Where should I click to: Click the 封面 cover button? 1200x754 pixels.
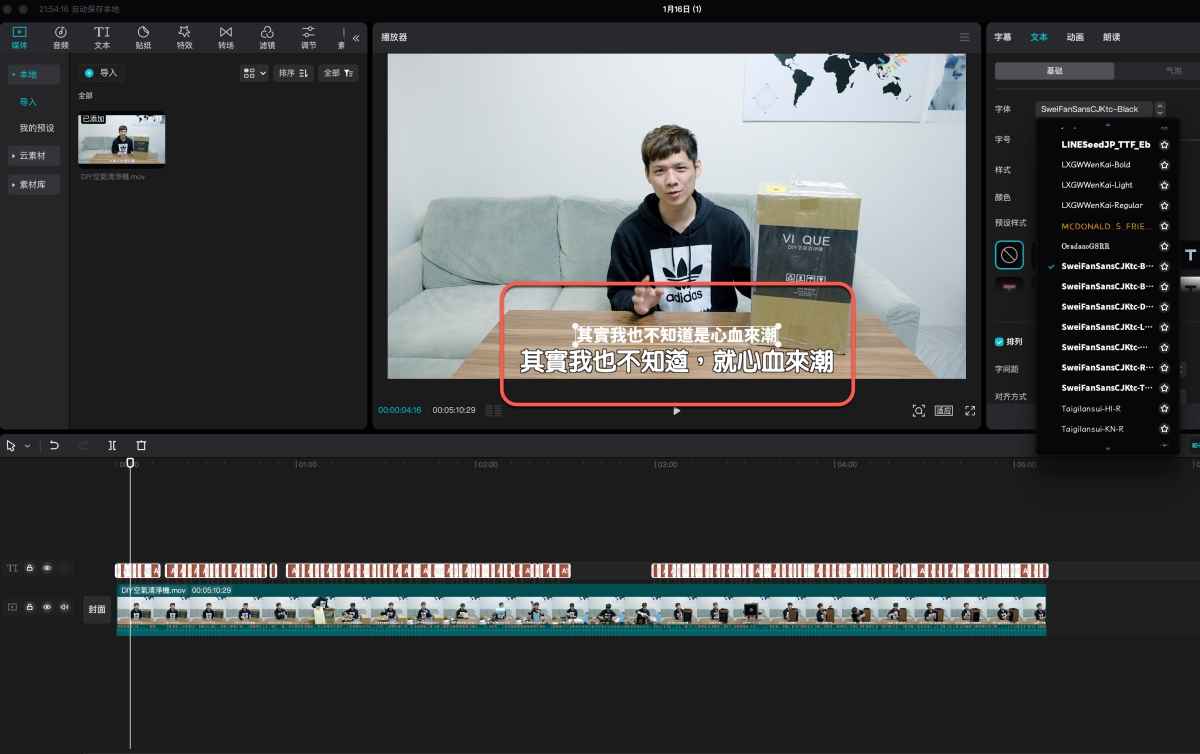point(97,609)
